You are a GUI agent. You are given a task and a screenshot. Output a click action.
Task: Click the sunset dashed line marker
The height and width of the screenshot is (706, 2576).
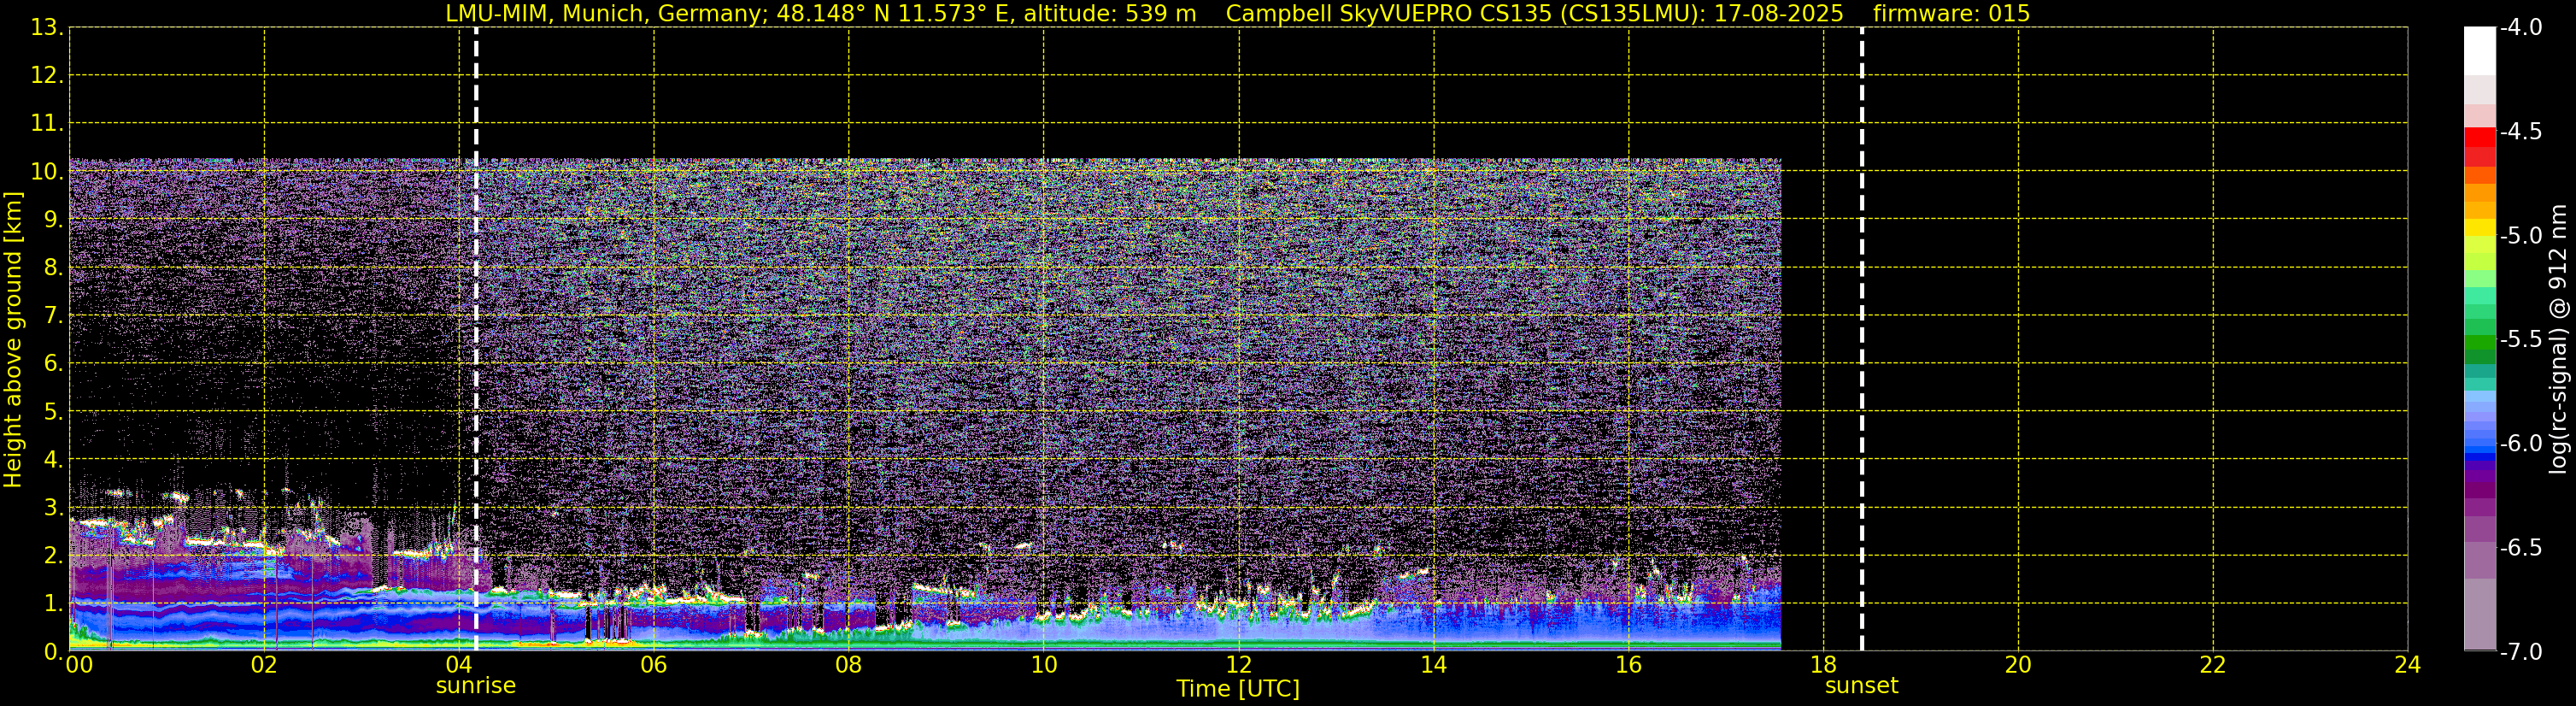tap(1861, 339)
